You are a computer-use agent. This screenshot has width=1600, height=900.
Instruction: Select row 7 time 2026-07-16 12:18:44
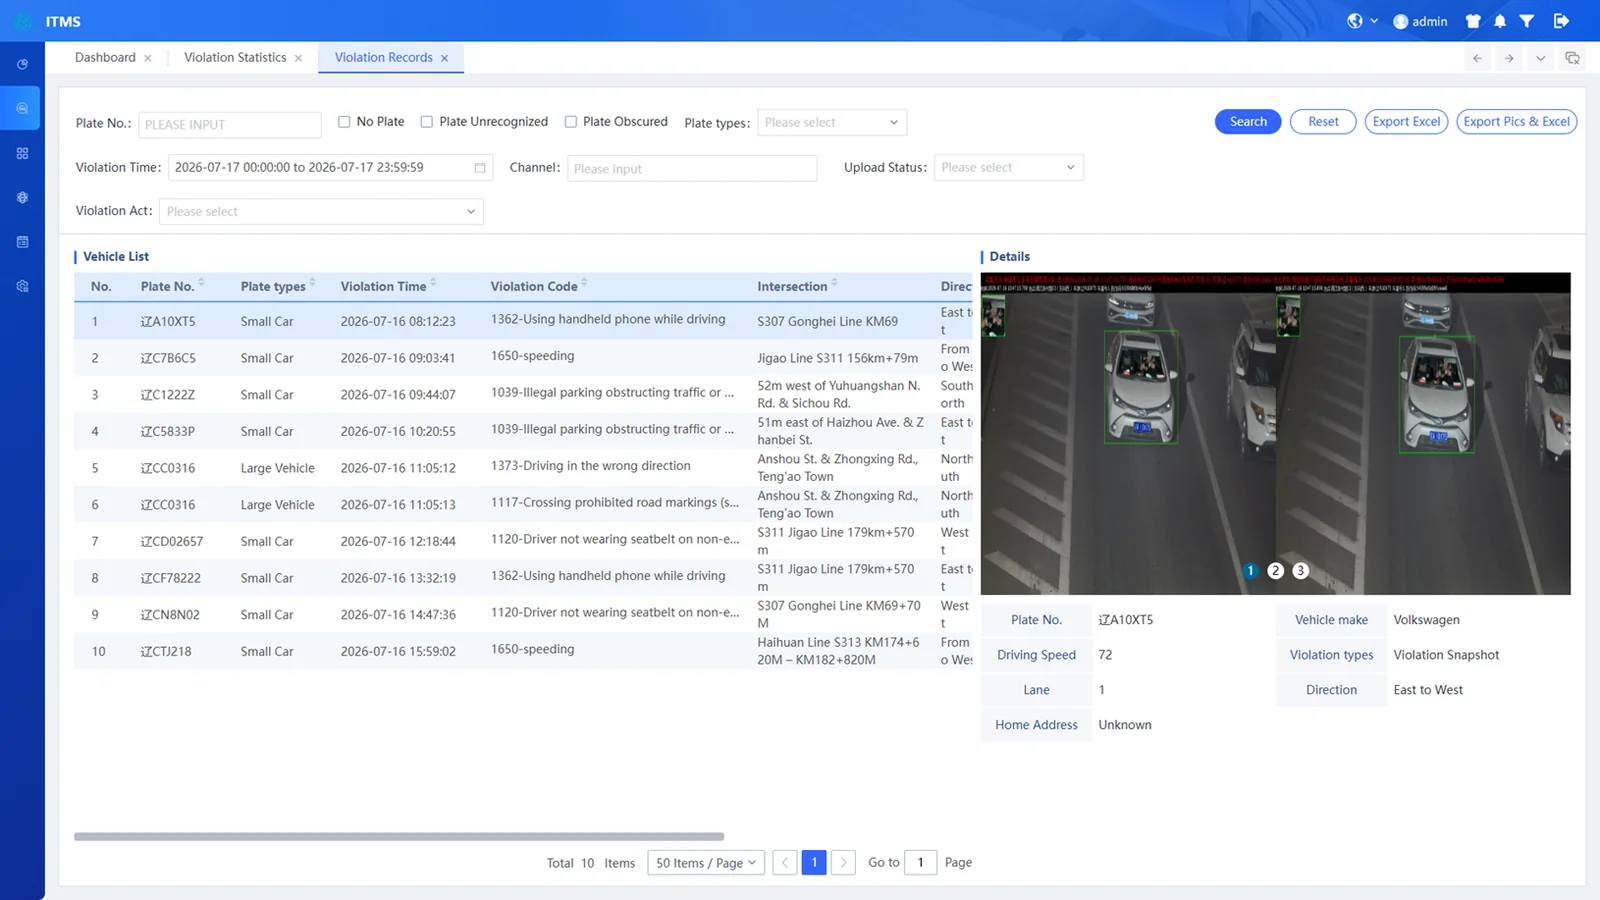pos(523,541)
